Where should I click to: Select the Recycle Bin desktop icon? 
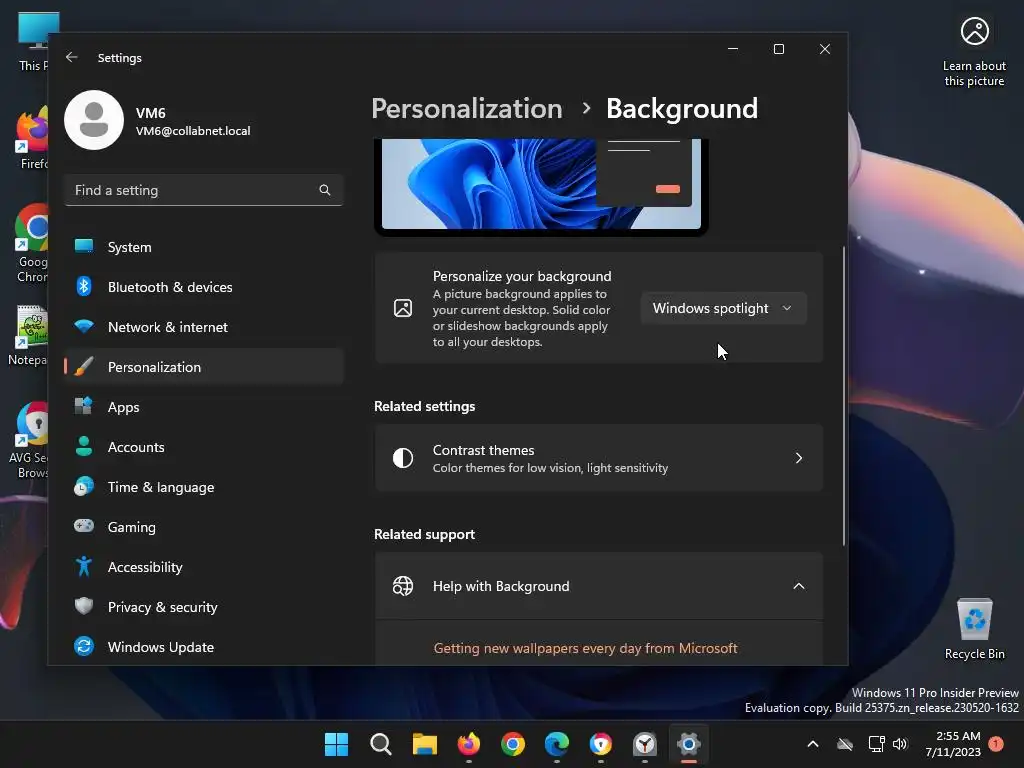[974, 629]
